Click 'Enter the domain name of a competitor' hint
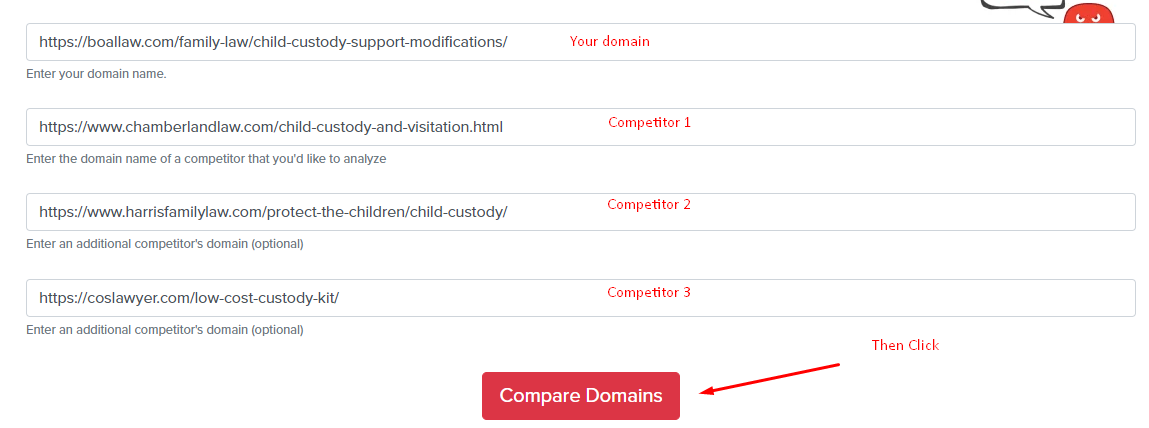Screen dimensions: 1149x428 [206, 158]
